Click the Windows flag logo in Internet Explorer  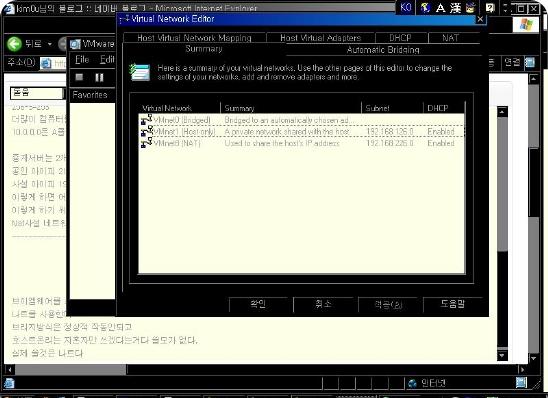(526, 24)
